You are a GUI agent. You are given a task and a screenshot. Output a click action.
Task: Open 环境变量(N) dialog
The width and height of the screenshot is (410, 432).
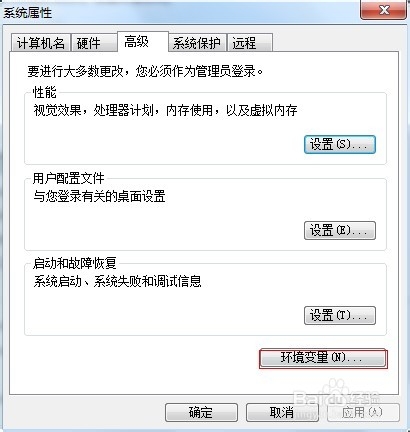(x=323, y=358)
